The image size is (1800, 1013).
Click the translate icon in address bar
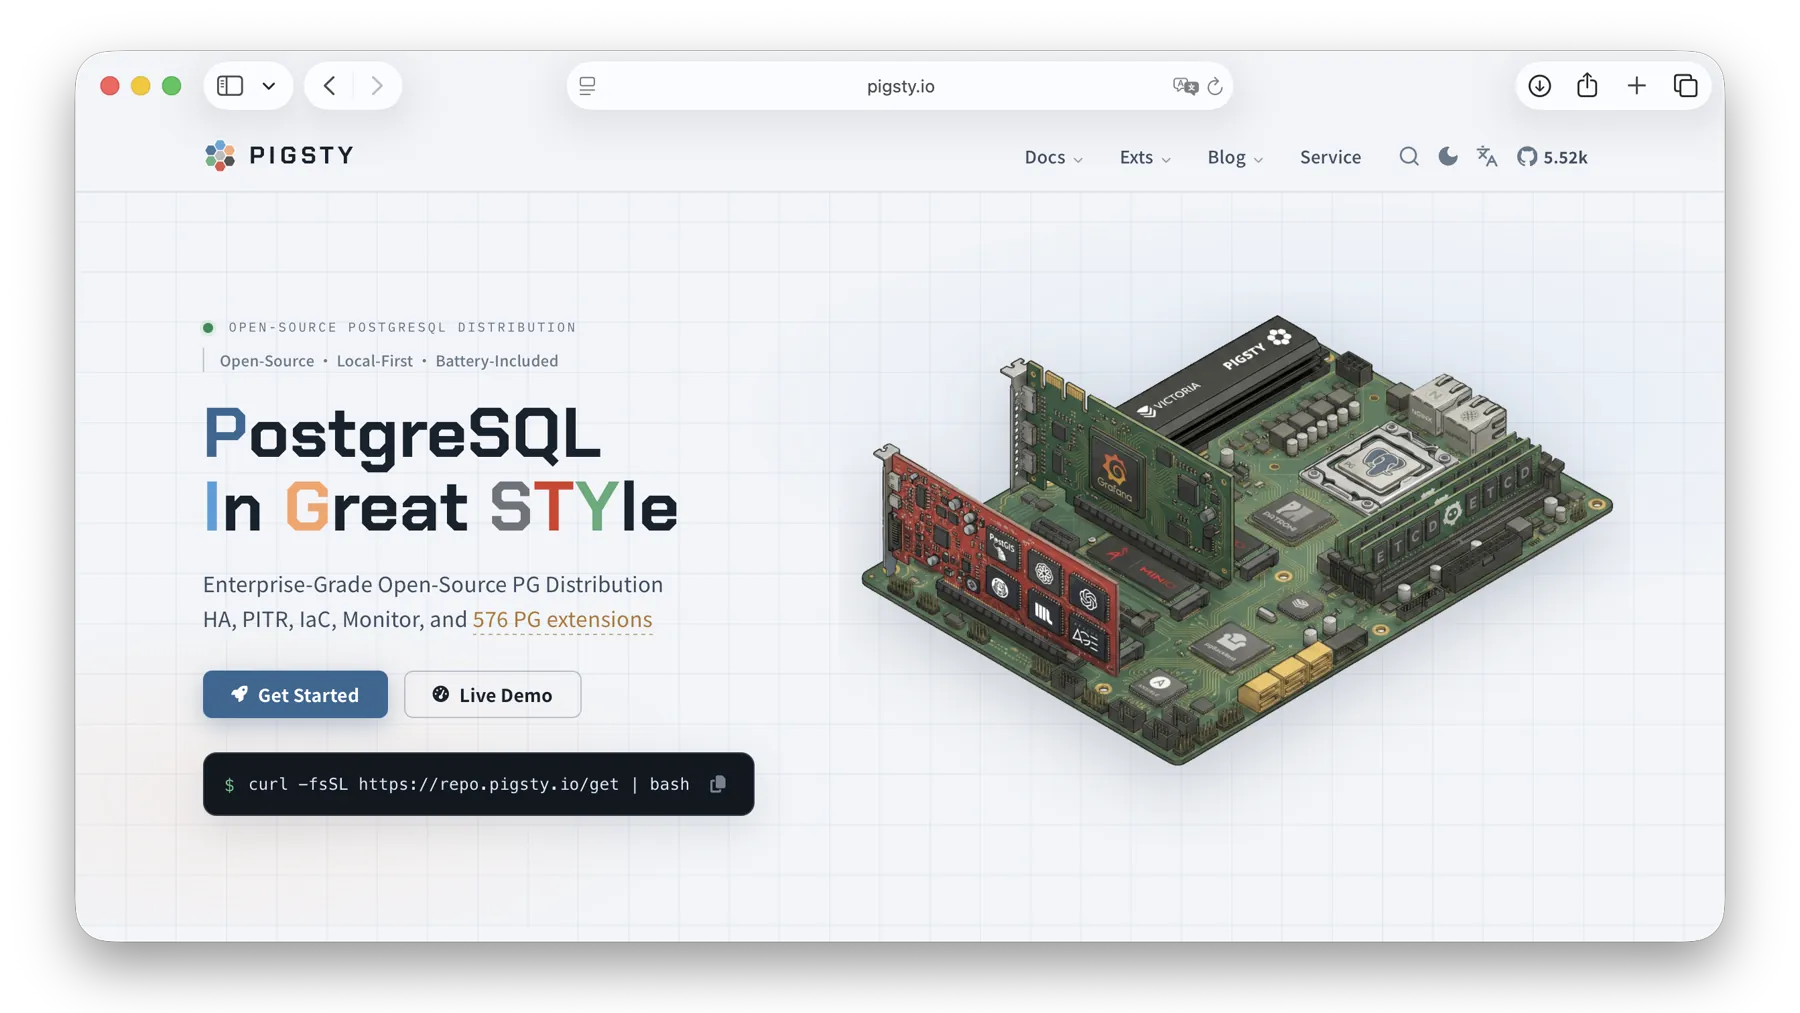(x=1185, y=86)
